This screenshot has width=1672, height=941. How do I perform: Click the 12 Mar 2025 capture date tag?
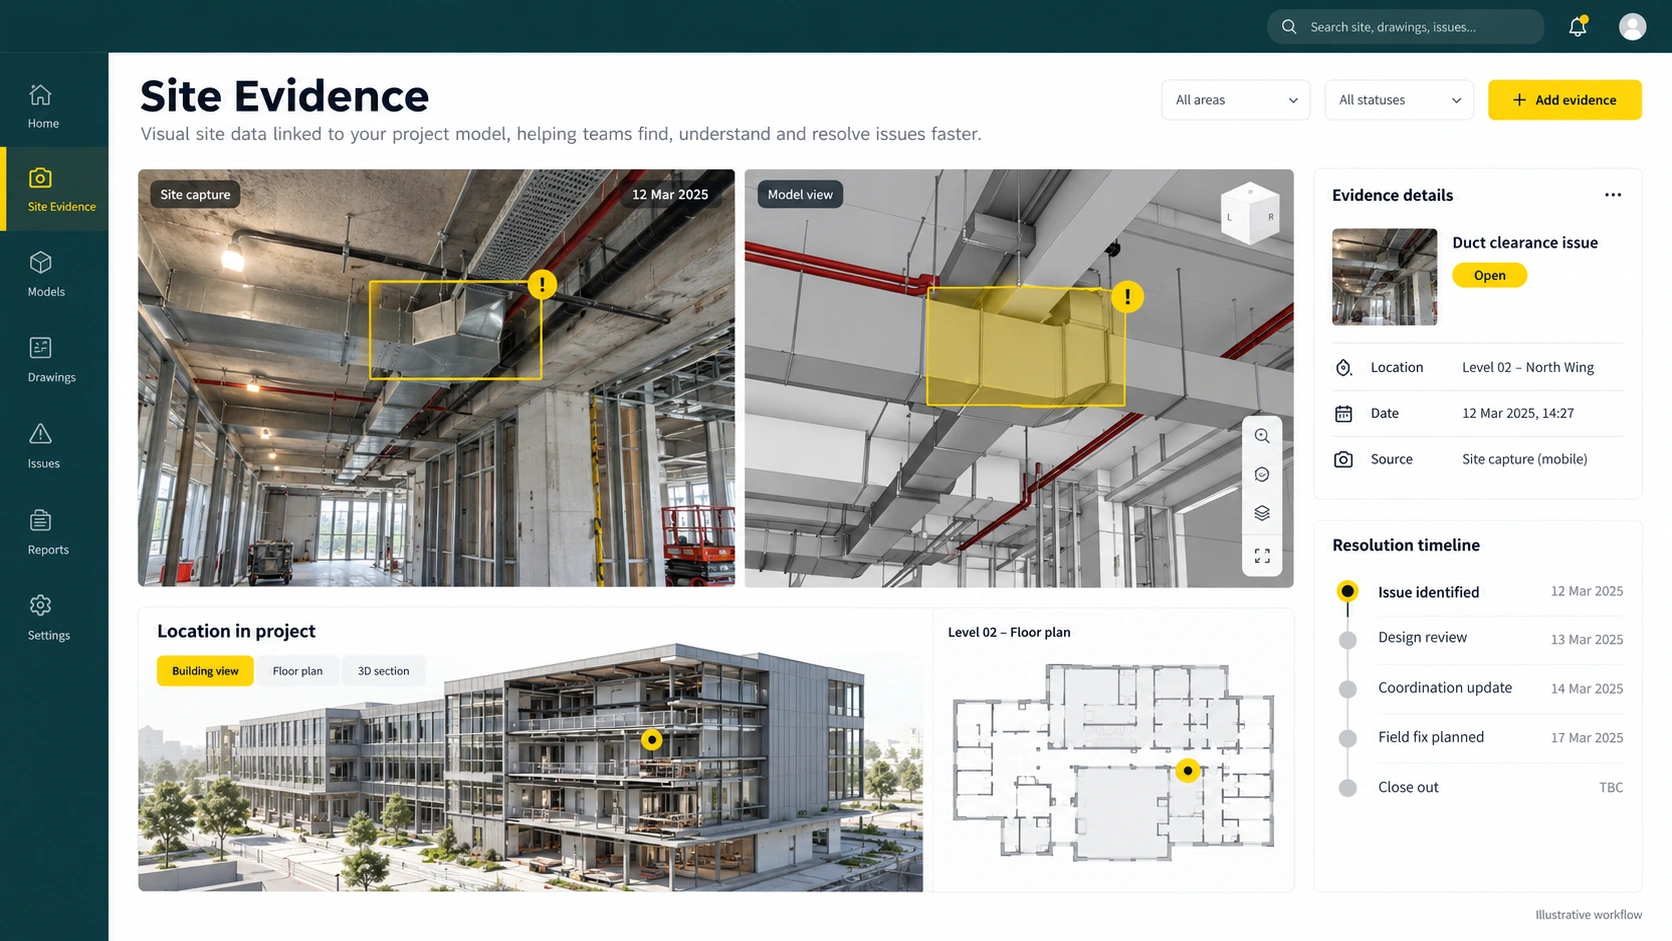pyautogui.click(x=670, y=194)
